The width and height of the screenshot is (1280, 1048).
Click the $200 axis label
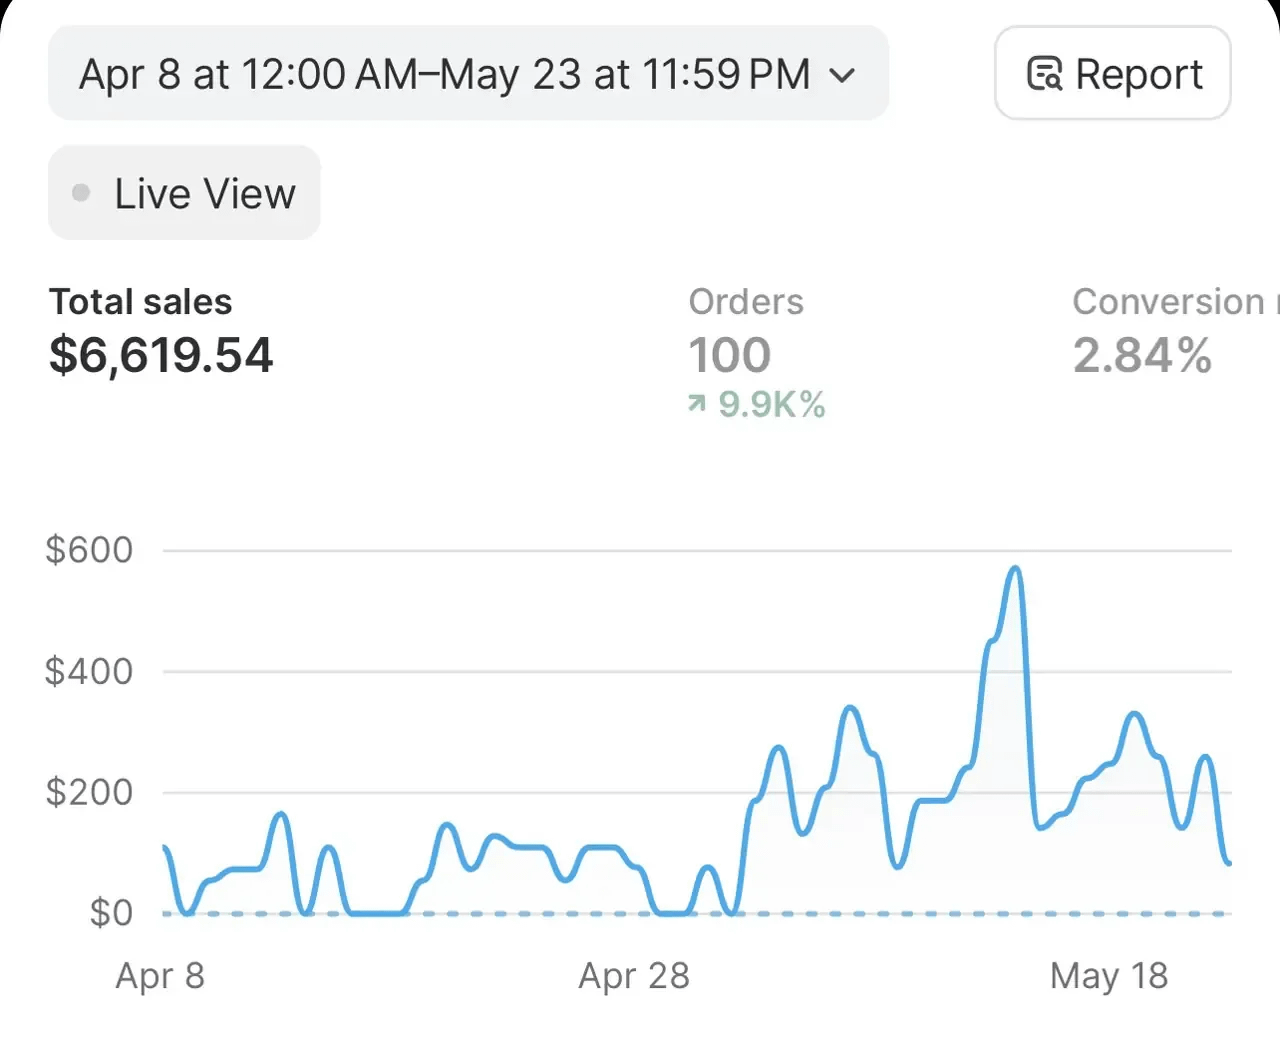coord(89,792)
